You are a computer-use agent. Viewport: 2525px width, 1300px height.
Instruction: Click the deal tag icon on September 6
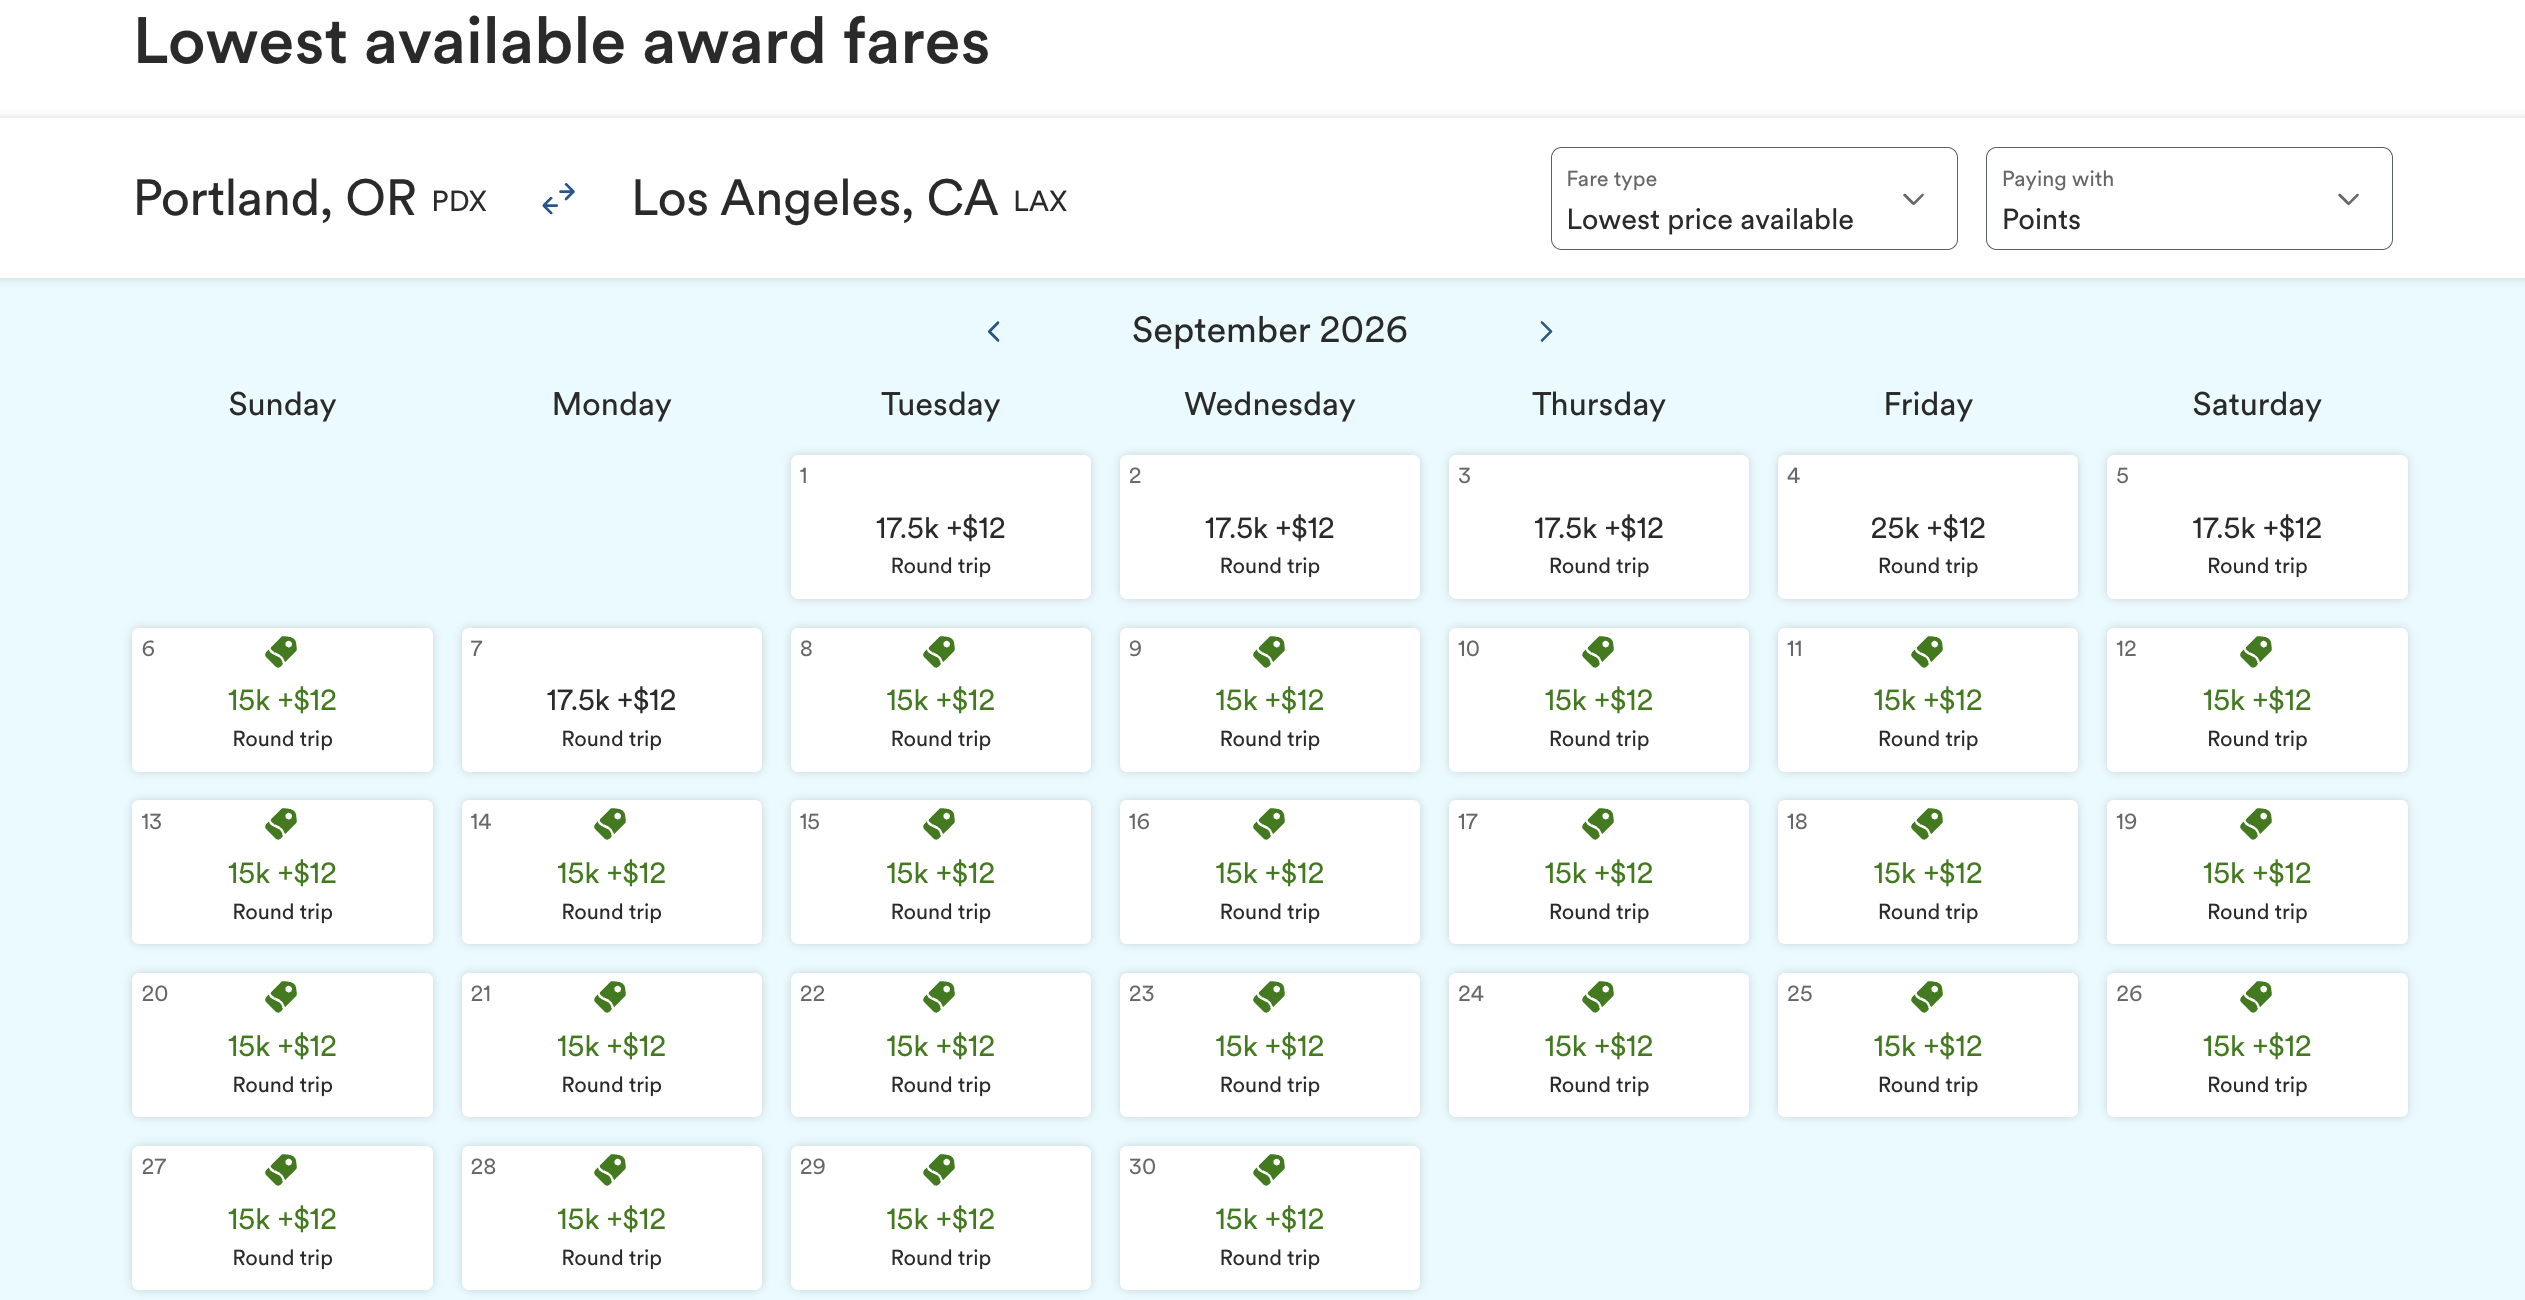281,651
